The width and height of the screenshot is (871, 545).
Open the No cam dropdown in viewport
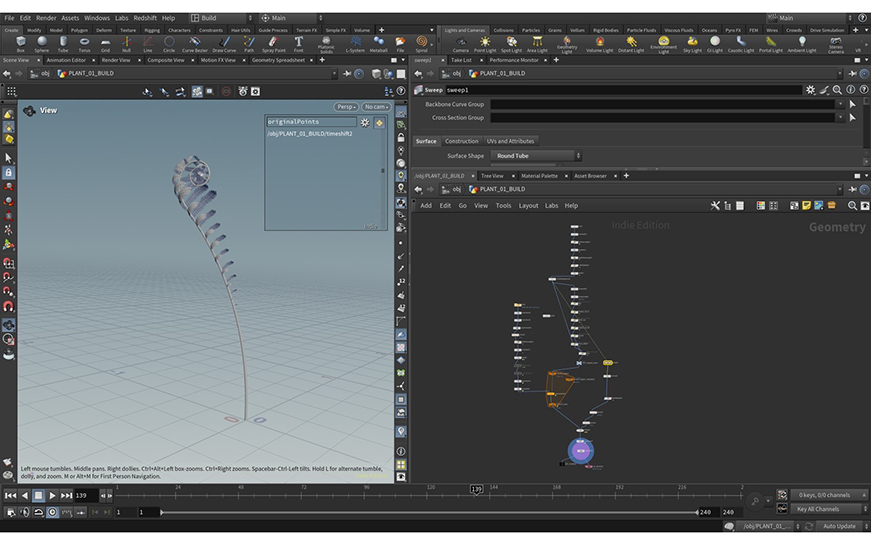coord(375,107)
